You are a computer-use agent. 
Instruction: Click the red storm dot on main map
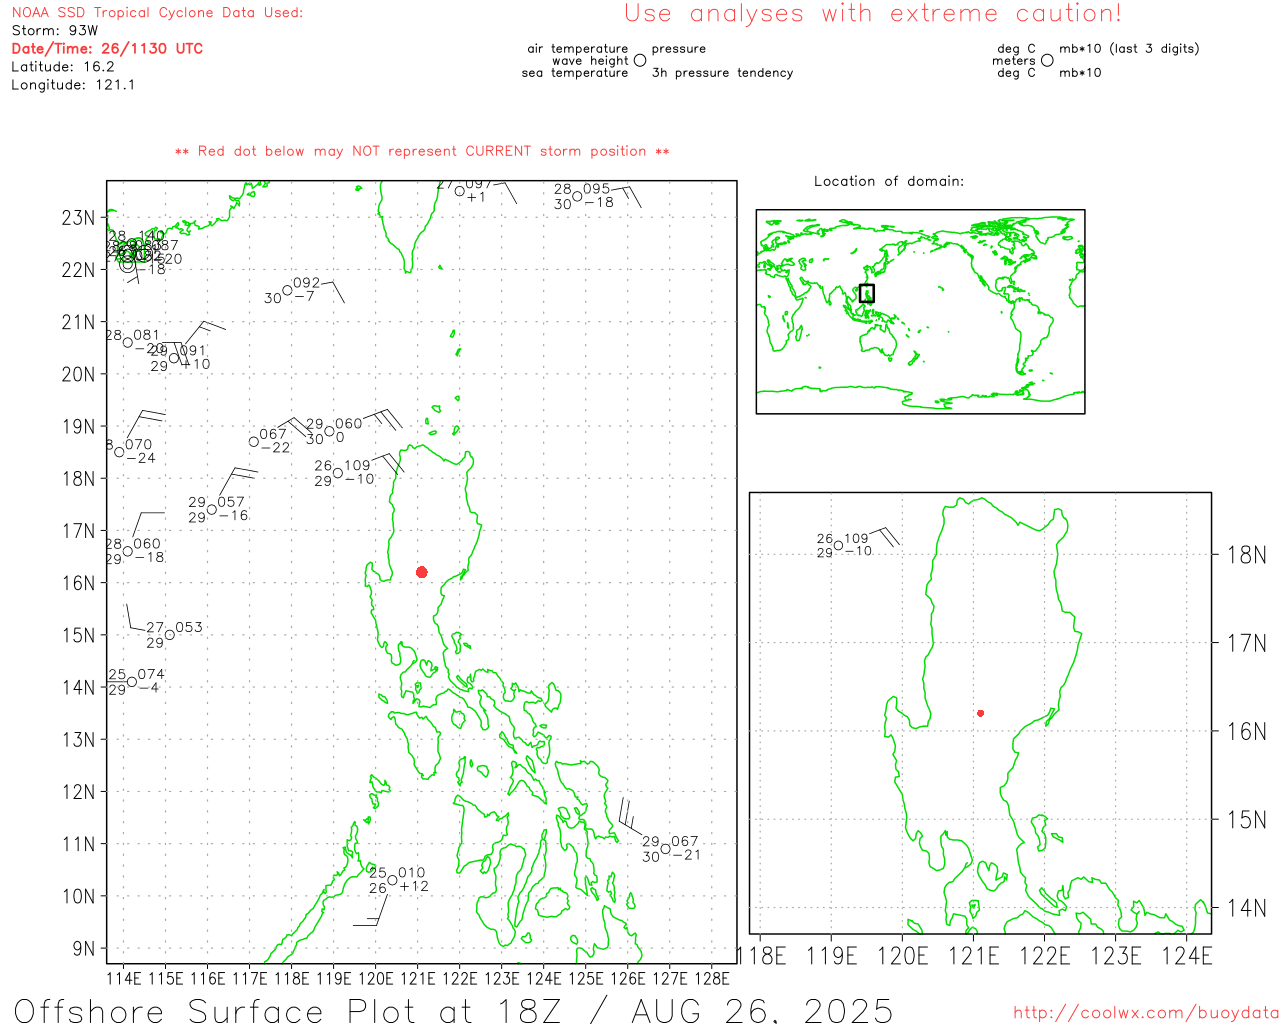[x=421, y=572]
